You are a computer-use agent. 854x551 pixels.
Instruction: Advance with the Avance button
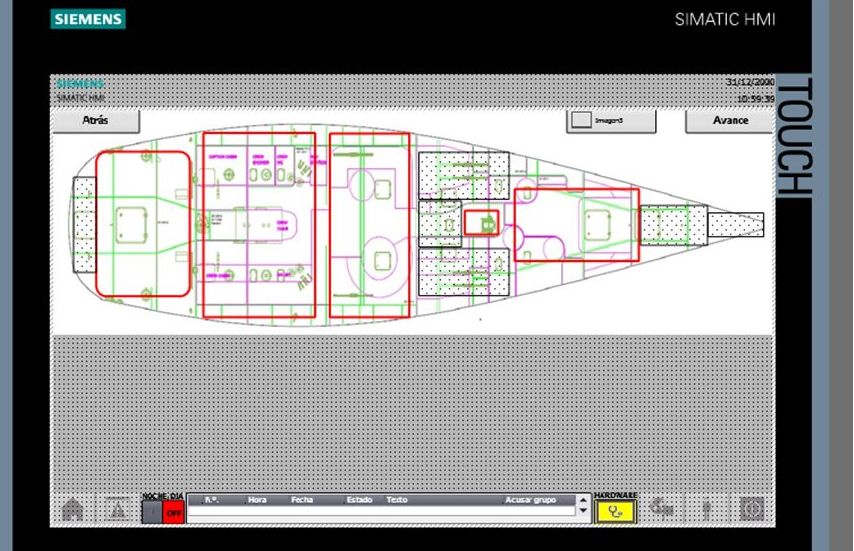coord(730,120)
